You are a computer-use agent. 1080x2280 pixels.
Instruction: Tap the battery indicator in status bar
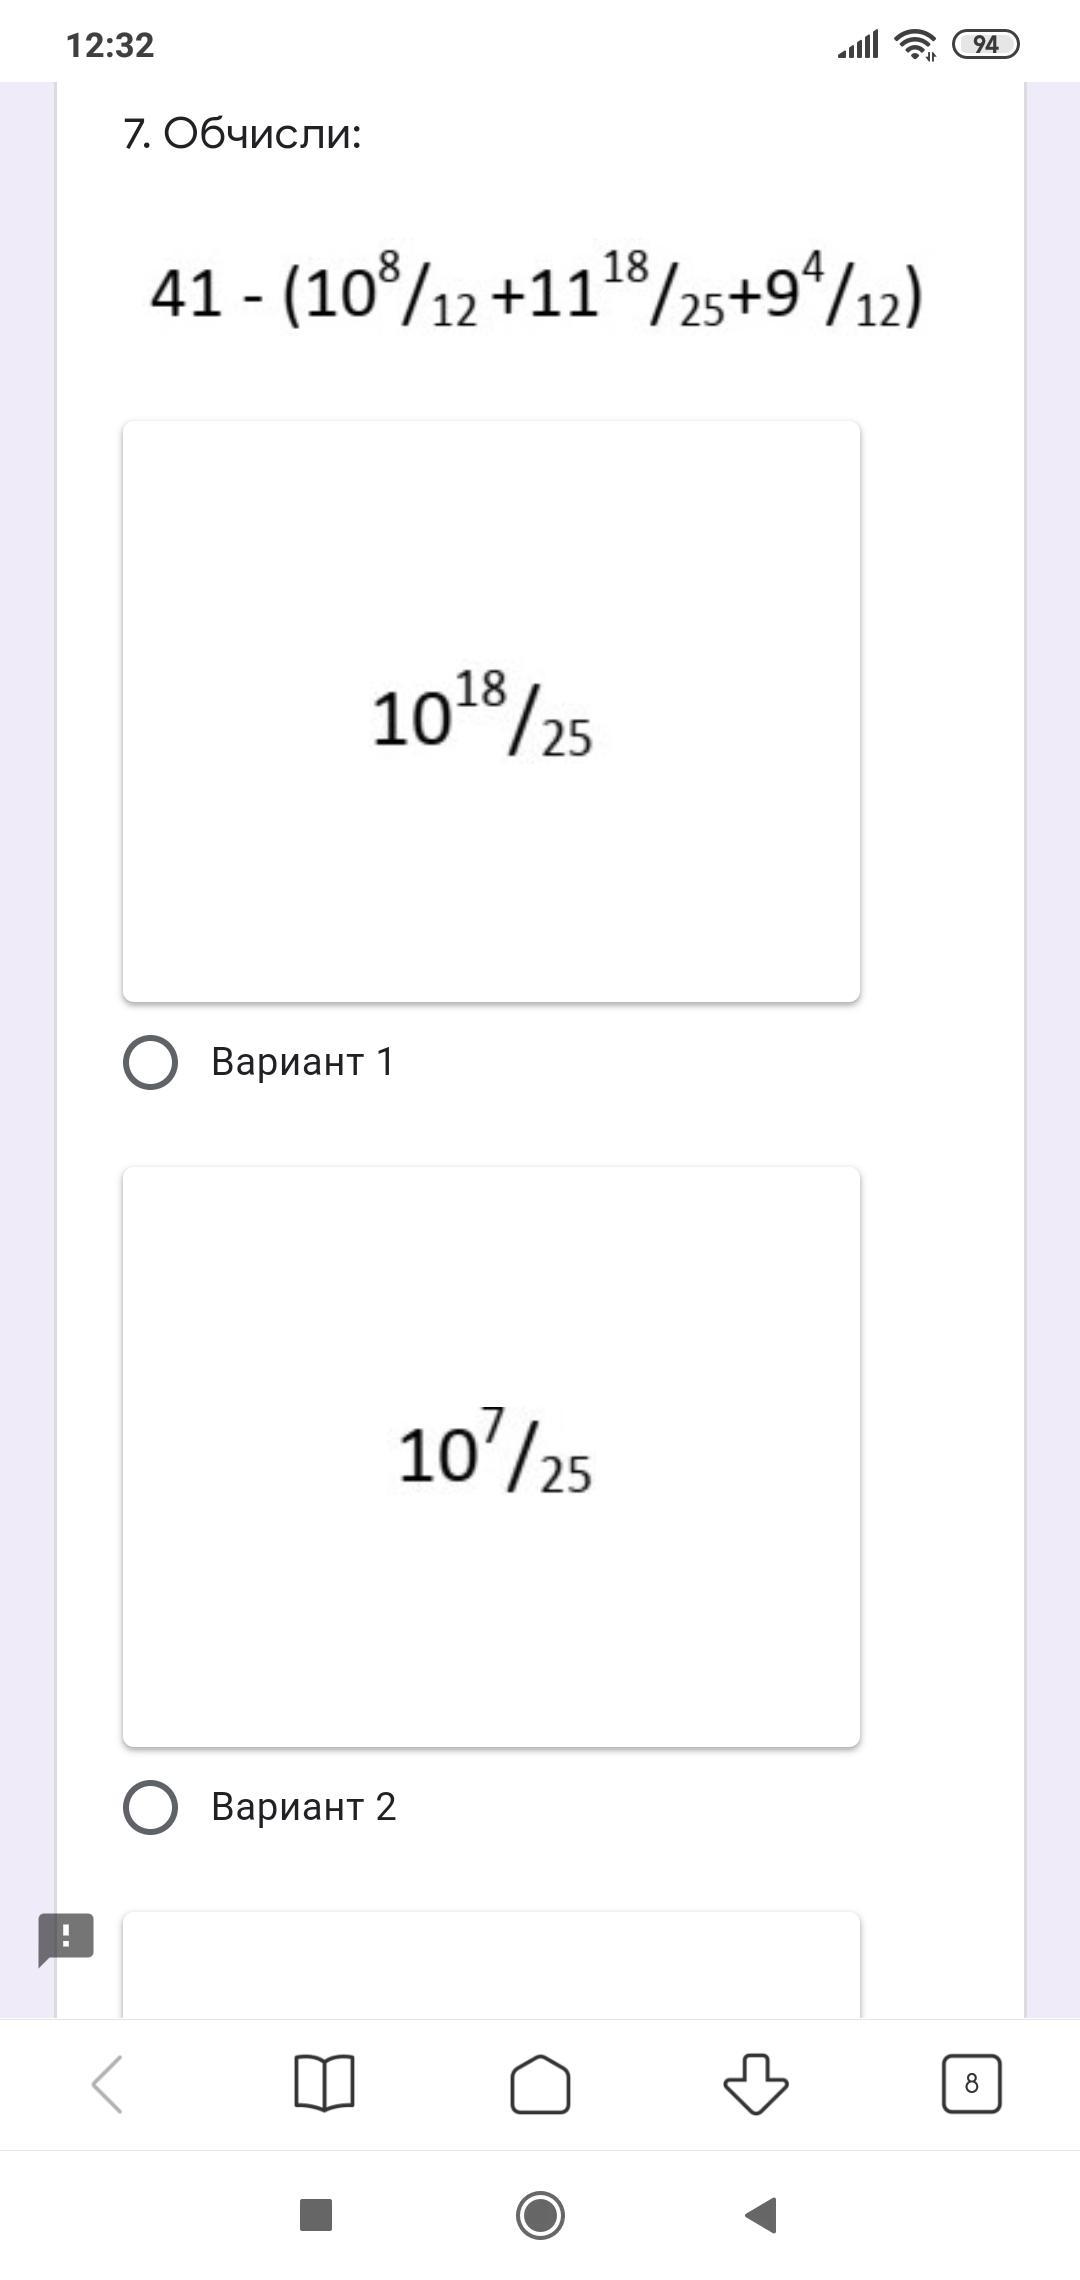click(x=985, y=45)
